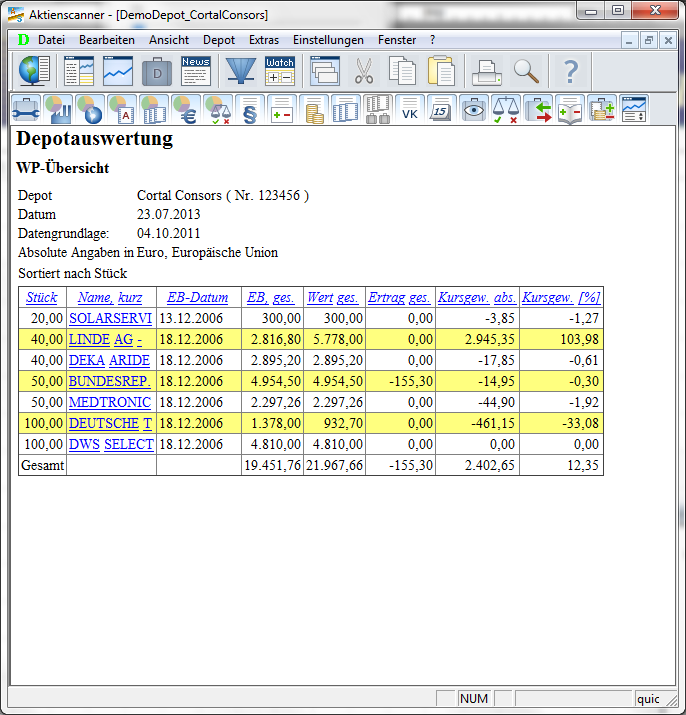Click the pie chart with table columns icon
Image resolution: width=686 pixels, height=715 pixels.
[x=154, y=109]
